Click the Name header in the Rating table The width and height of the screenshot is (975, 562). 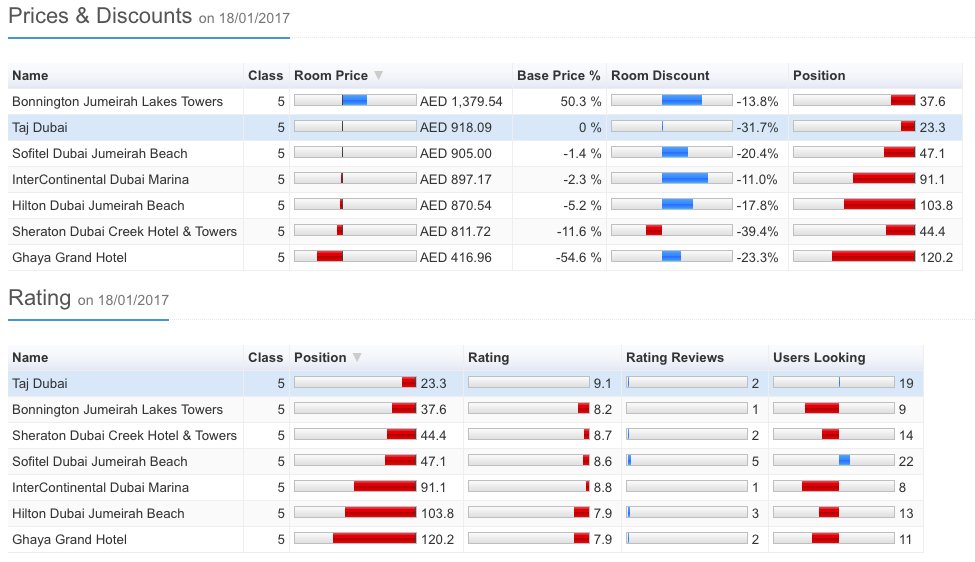(x=30, y=357)
